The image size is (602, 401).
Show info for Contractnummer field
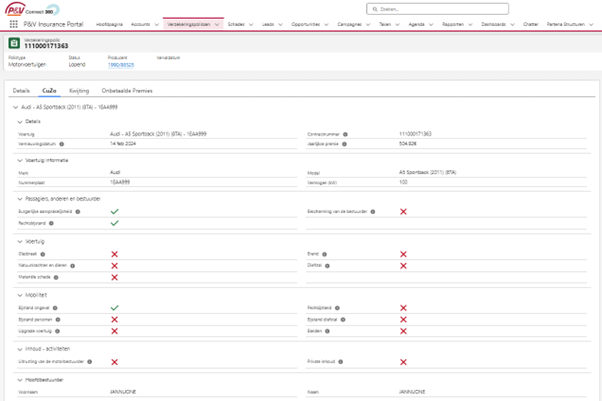pyautogui.click(x=345, y=134)
